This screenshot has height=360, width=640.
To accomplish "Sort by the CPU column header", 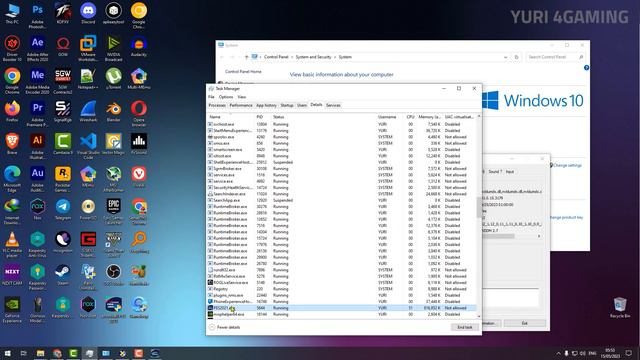I will click(410, 117).
